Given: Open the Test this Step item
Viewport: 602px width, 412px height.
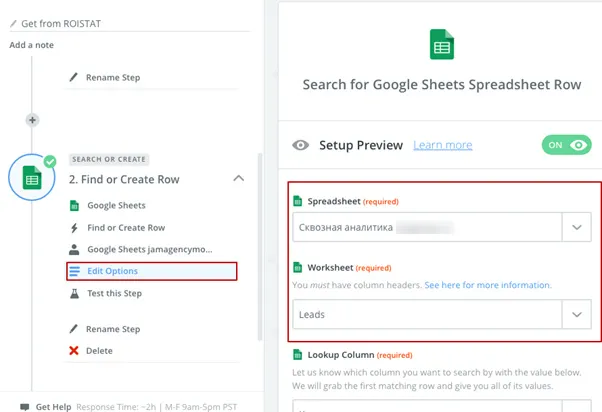Looking at the screenshot, I should click(114, 293).
